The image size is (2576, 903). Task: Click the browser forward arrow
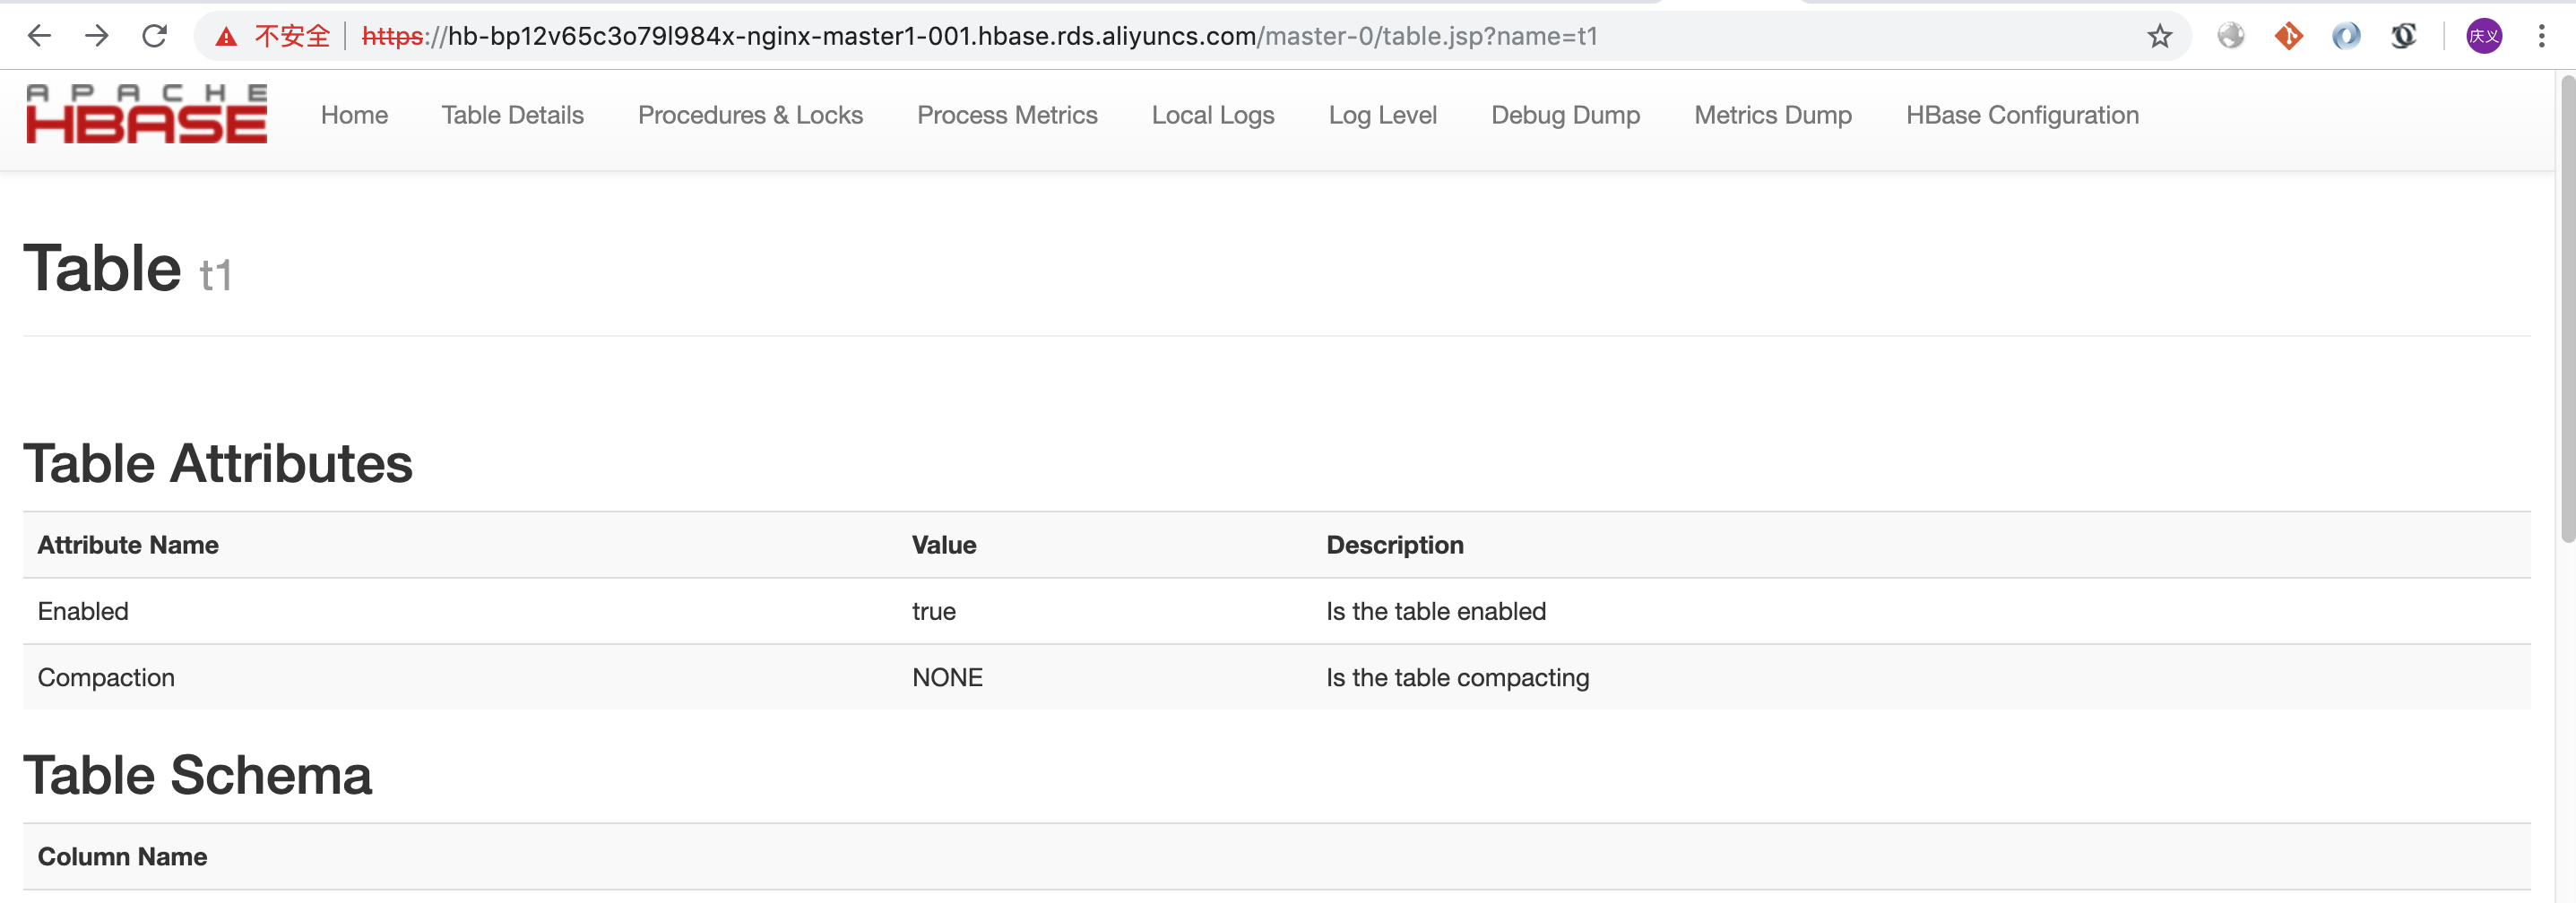pos(97,37)
